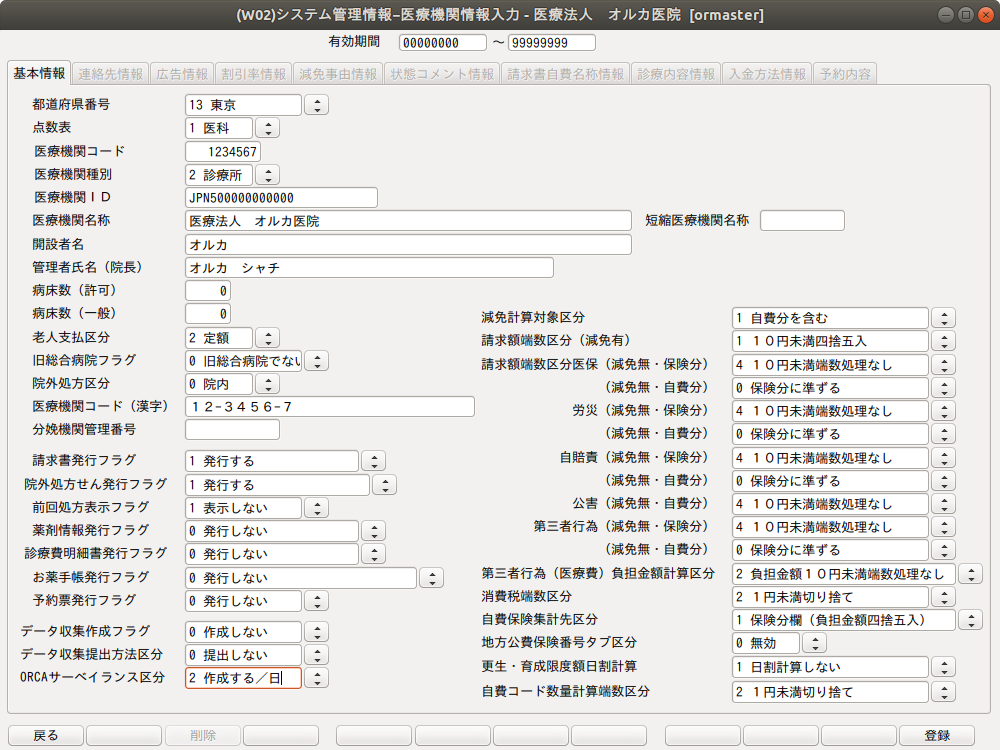Screen dimensions: 1000x750
Task: Click the ORCAサーベイランス区分 combo text field
Action: (x=243, y=677)
